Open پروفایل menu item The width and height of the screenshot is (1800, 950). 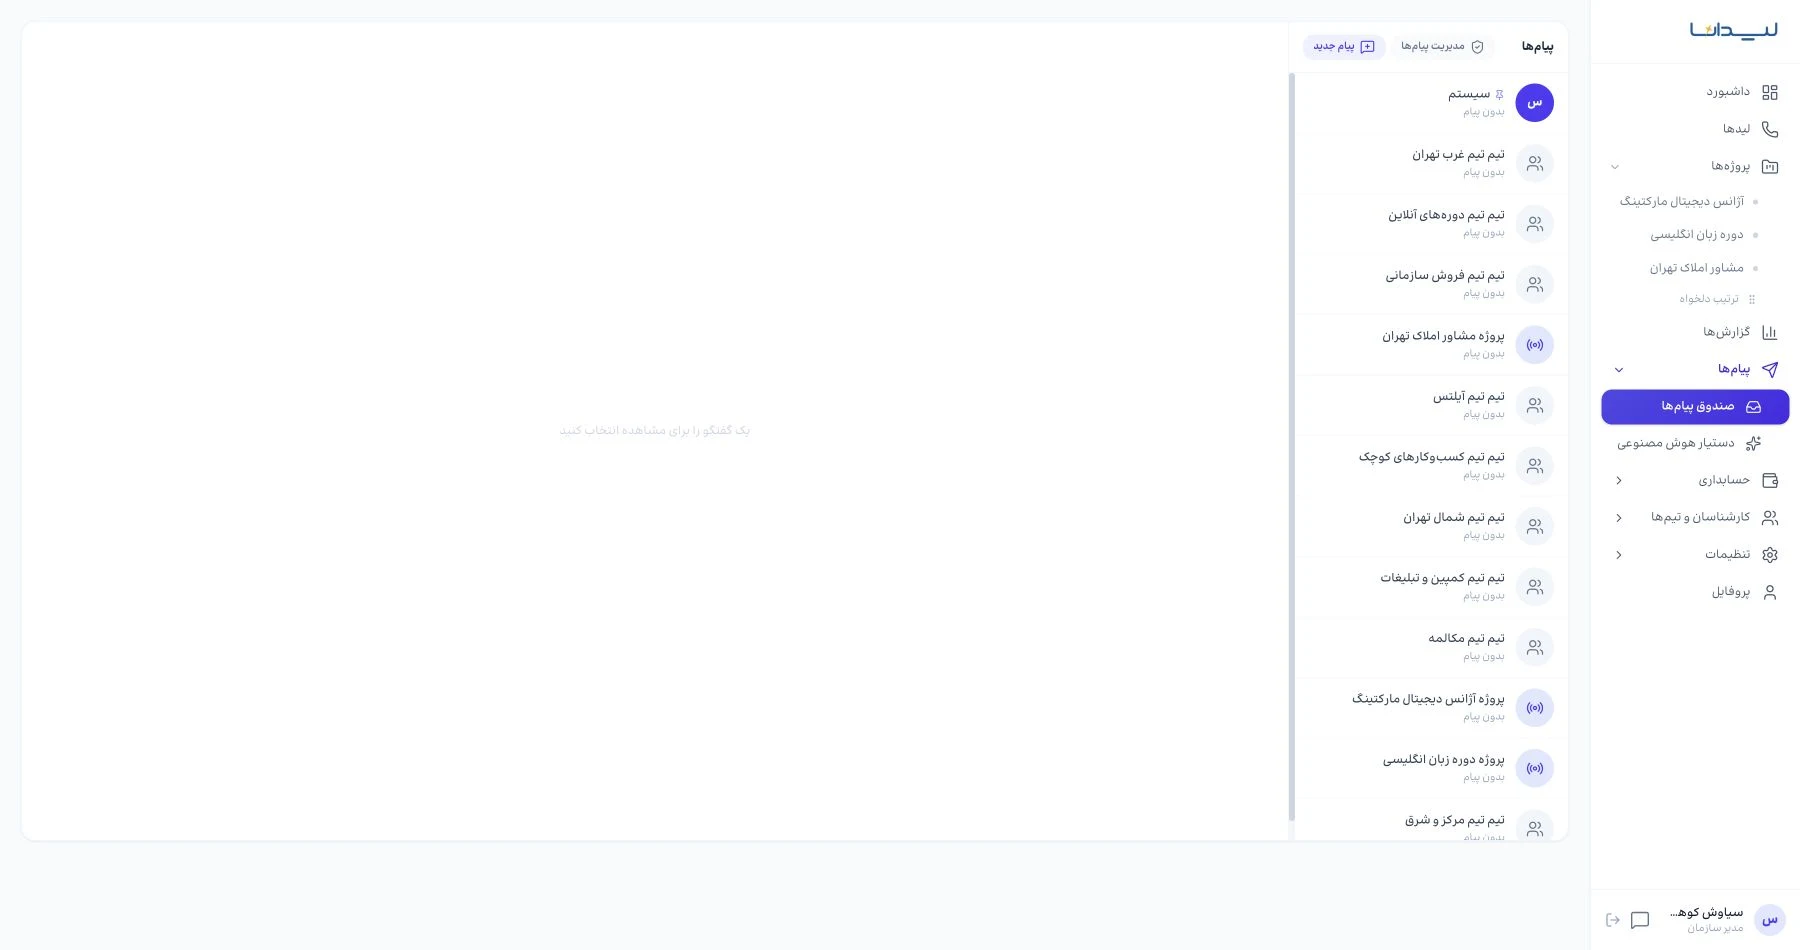1695,592
